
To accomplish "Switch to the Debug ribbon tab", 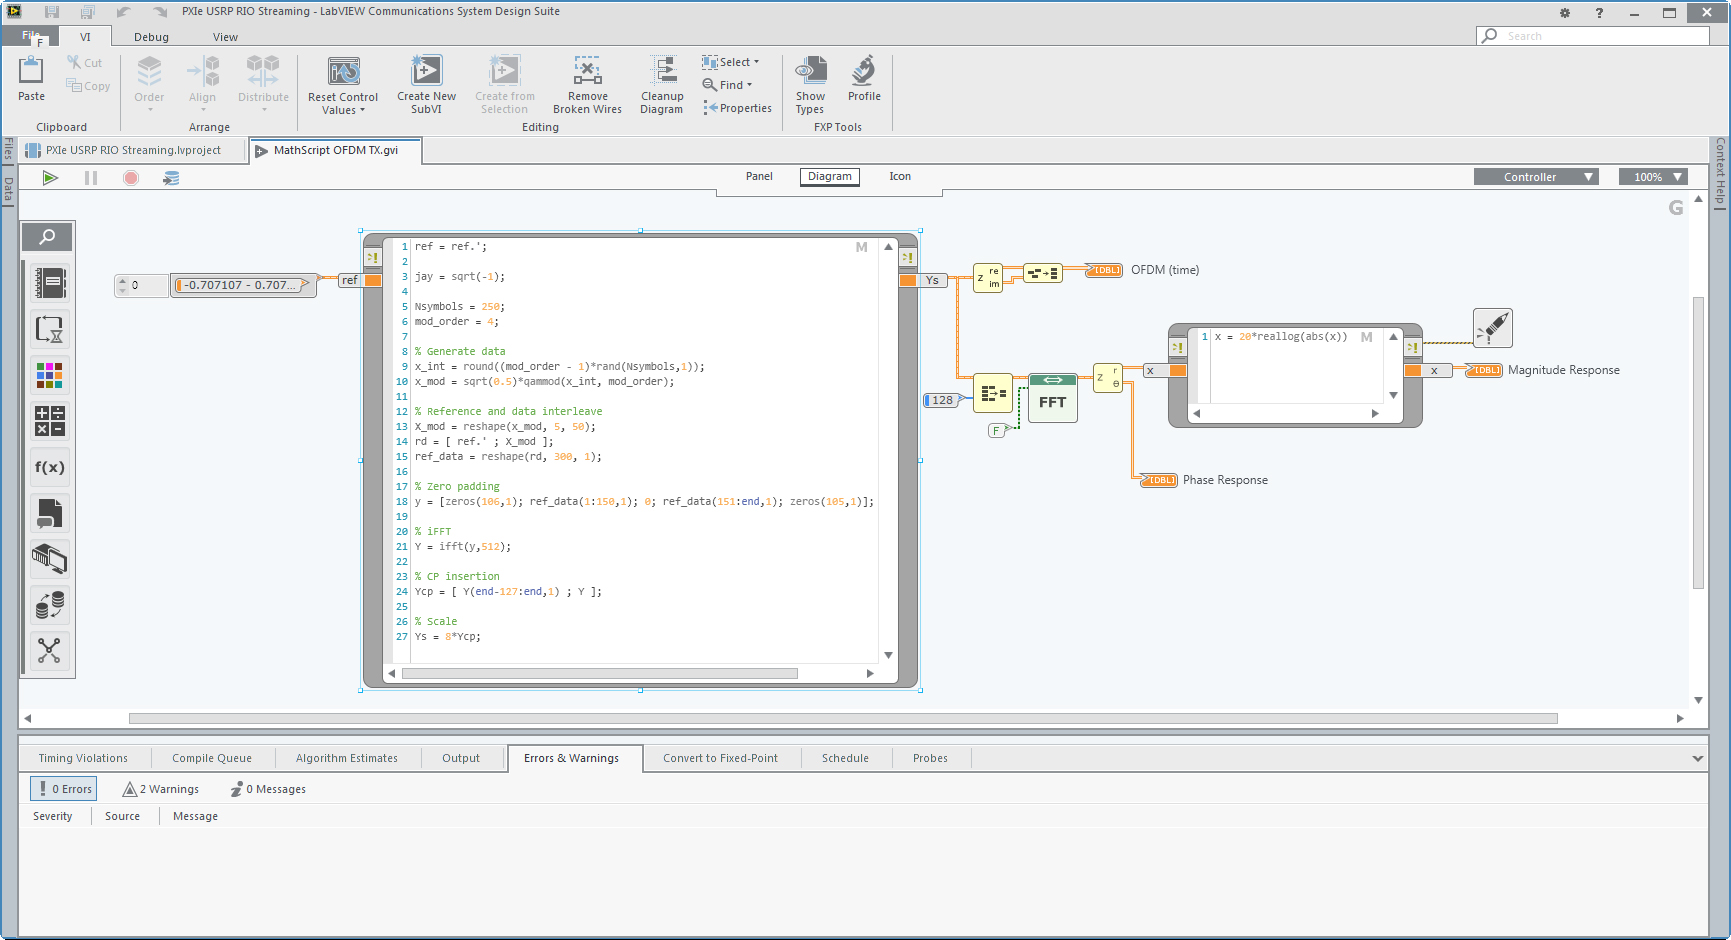I will pos(151,37).
